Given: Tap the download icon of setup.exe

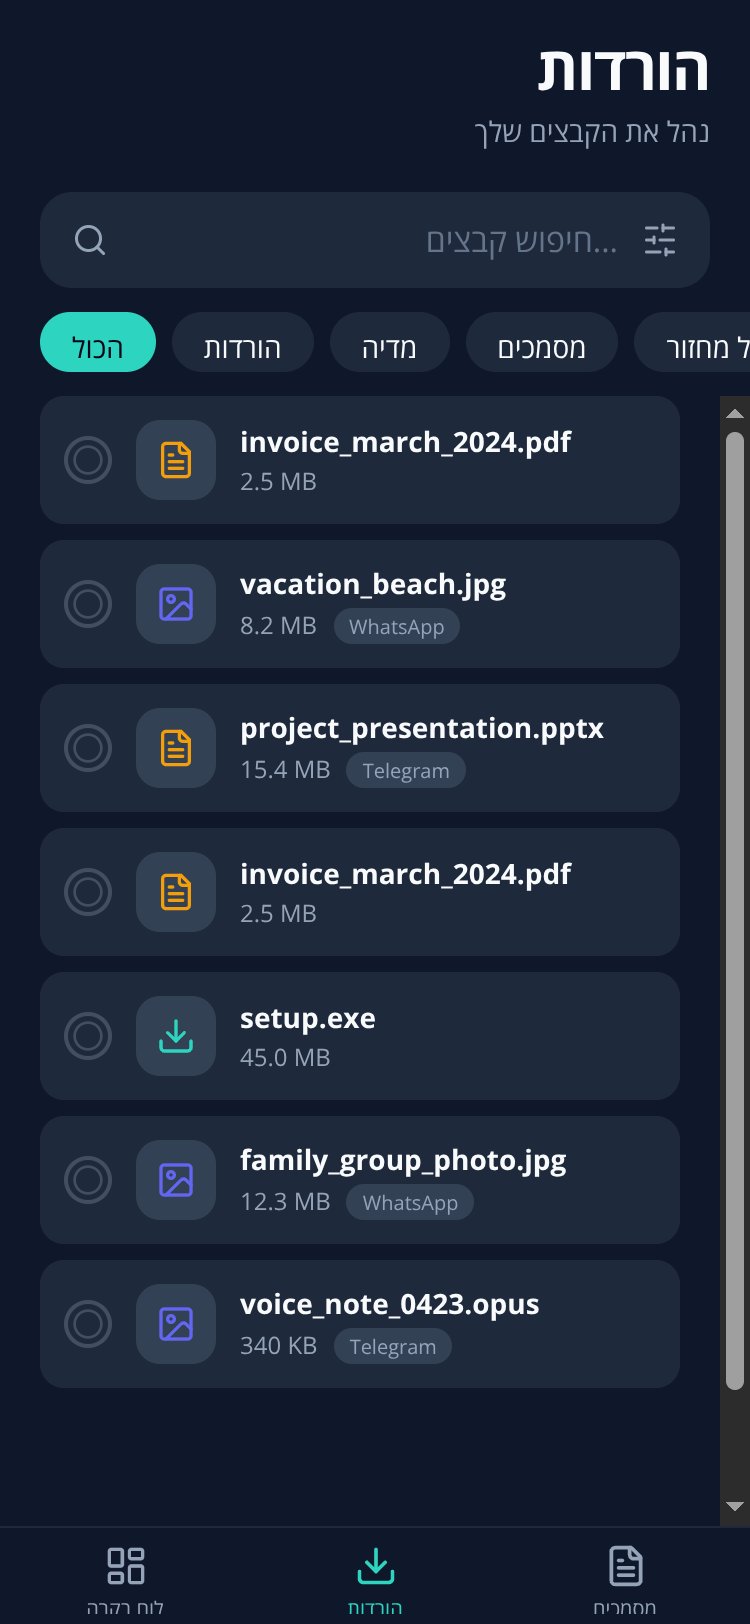Looking at the screenshot, I should pyautogui.click(x=176, y=1036).
